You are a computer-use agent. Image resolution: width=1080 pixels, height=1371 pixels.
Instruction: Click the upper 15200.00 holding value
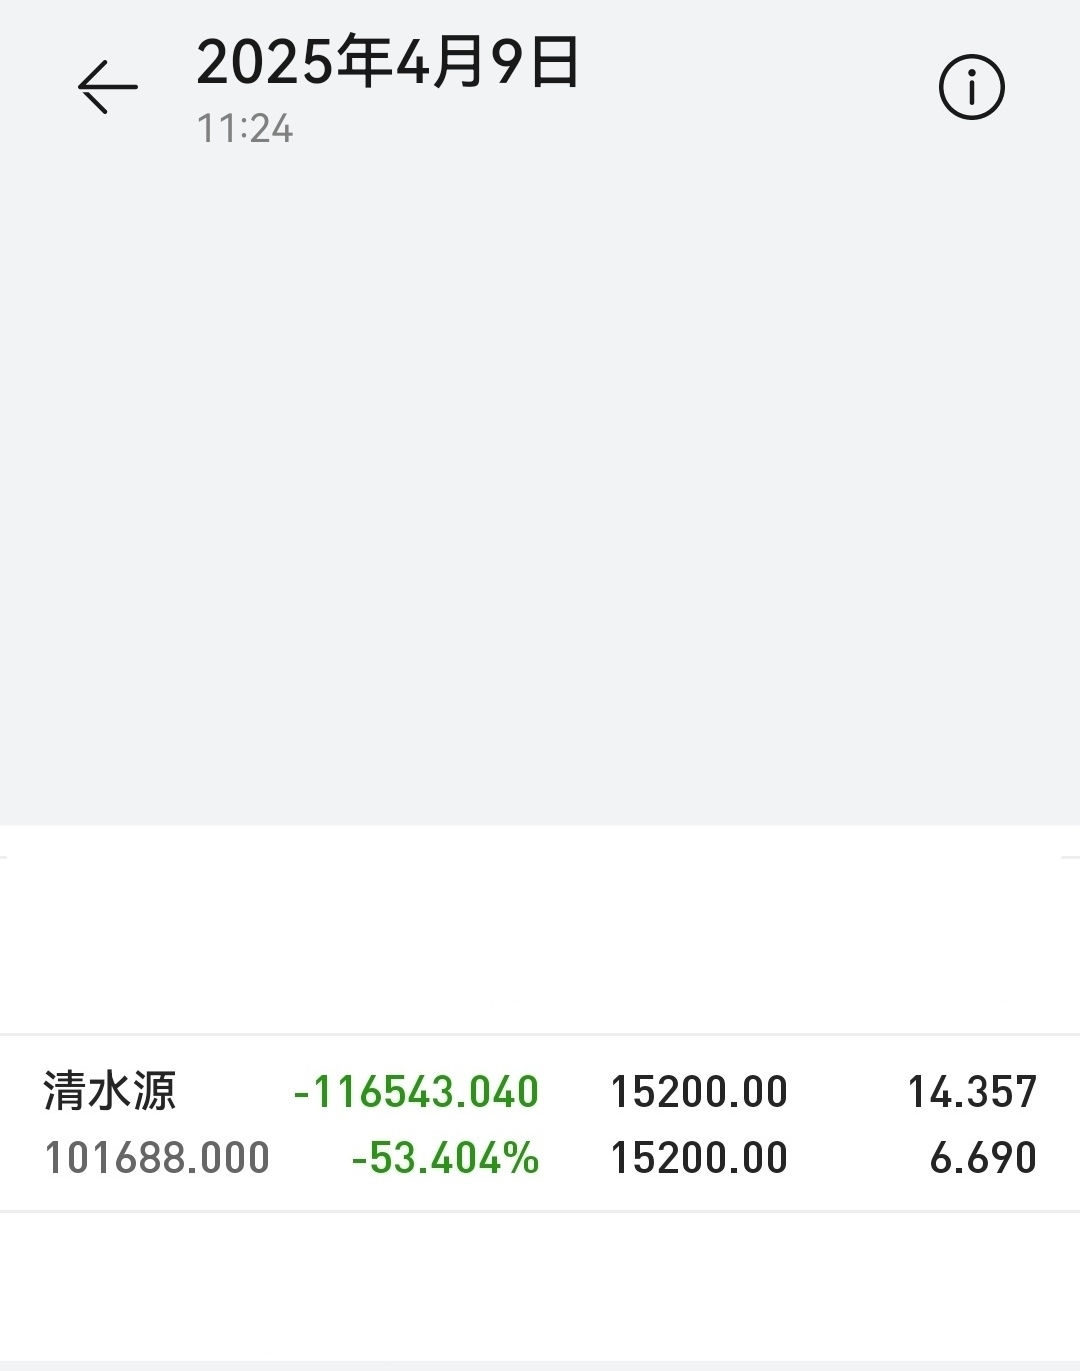pos(699,1092)
